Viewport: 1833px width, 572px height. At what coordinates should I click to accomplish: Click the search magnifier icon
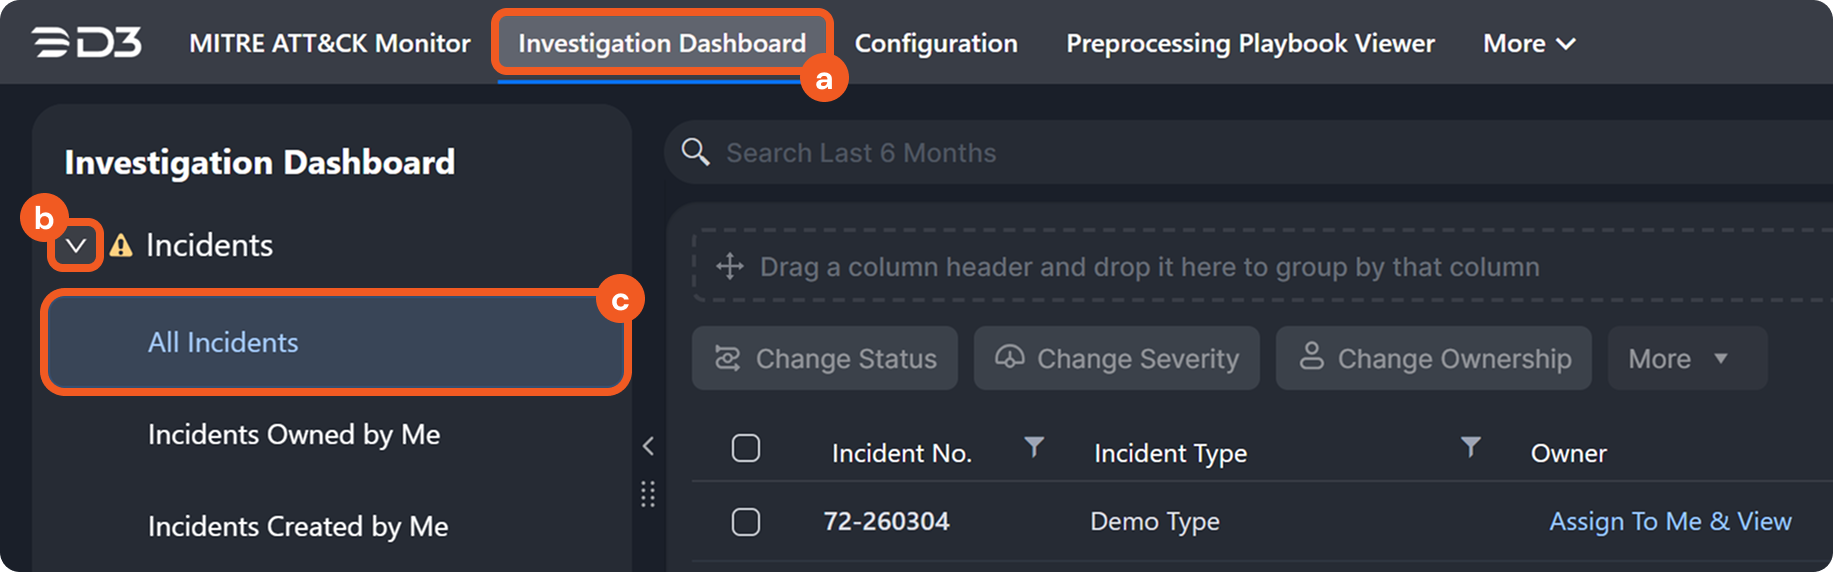click(695, 152)
